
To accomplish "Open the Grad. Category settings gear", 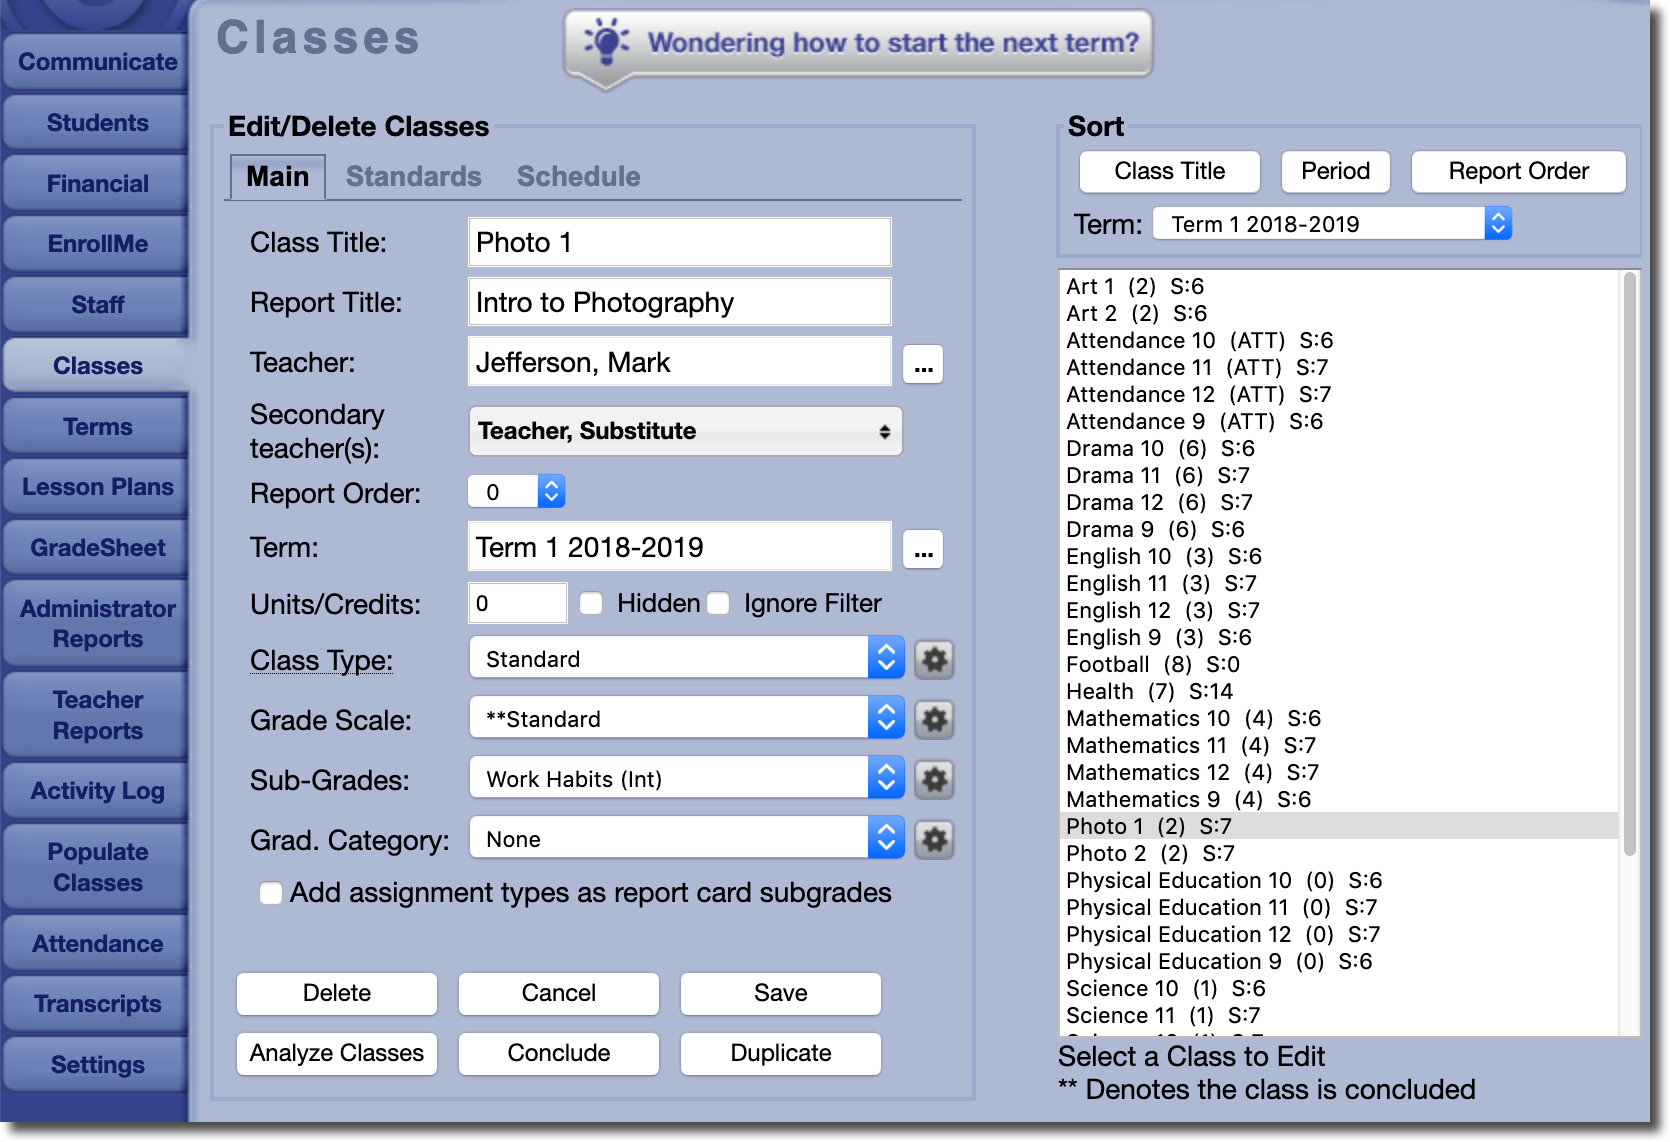I will point(934,840).
